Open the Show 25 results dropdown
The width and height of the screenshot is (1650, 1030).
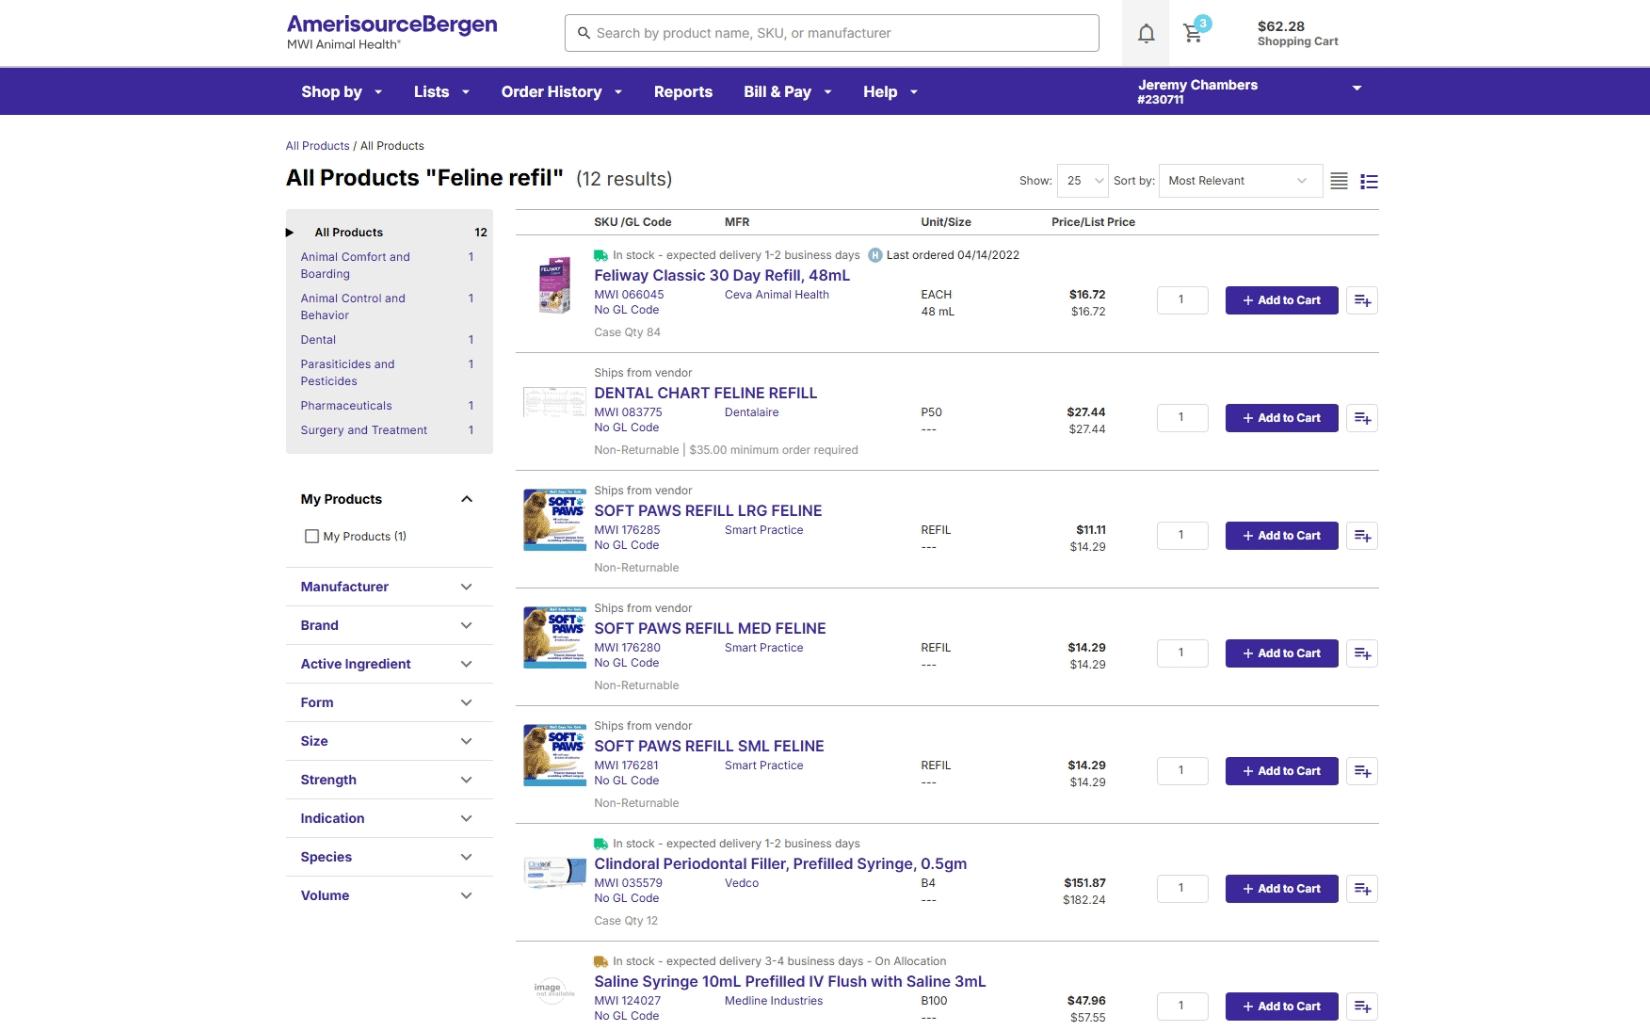(x=1083, y=181)
